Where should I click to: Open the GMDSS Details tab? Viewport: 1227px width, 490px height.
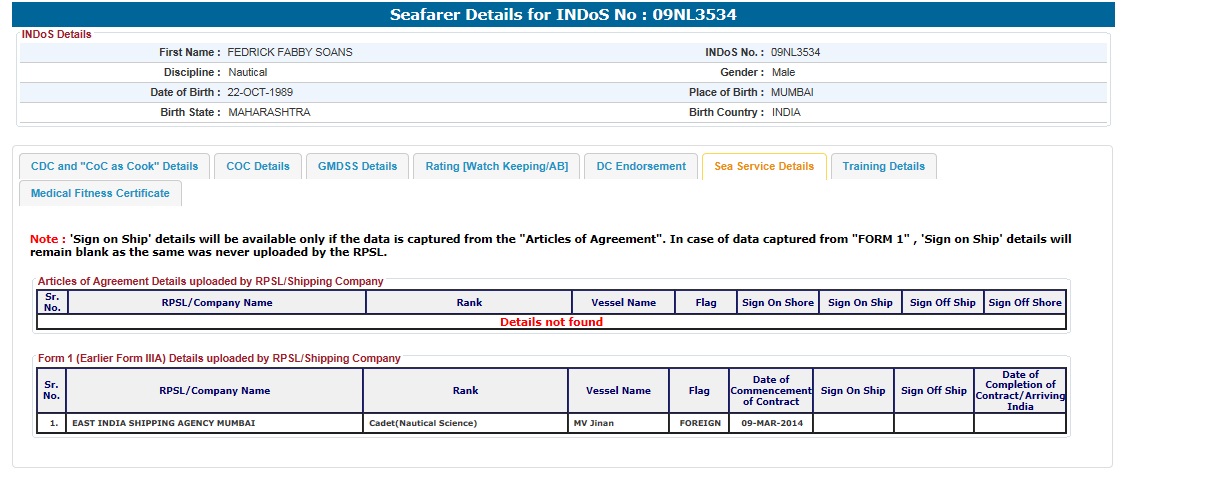[x=357, y=167]
